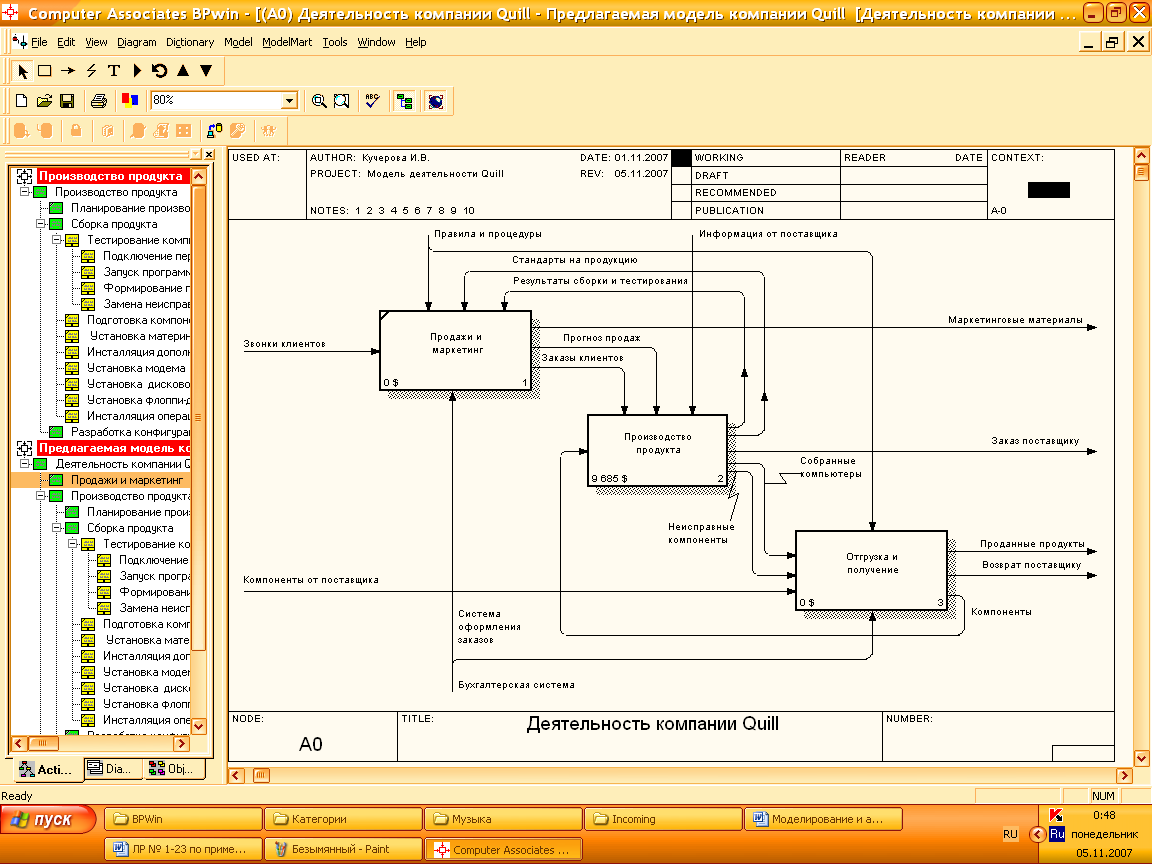Screen dimensions: 1152x864
Task: Select the Text tool
Action: tap(114, 71)
